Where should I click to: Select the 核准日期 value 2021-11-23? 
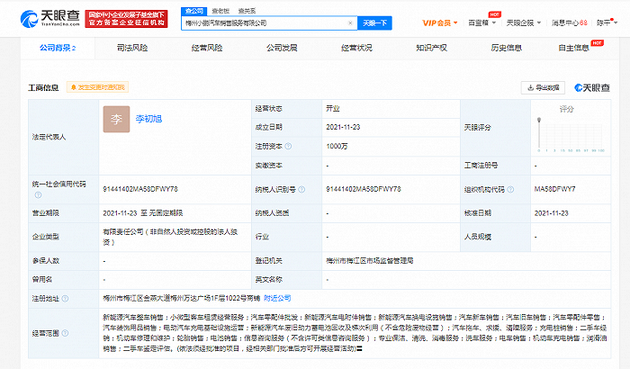[x=551, y=213]
